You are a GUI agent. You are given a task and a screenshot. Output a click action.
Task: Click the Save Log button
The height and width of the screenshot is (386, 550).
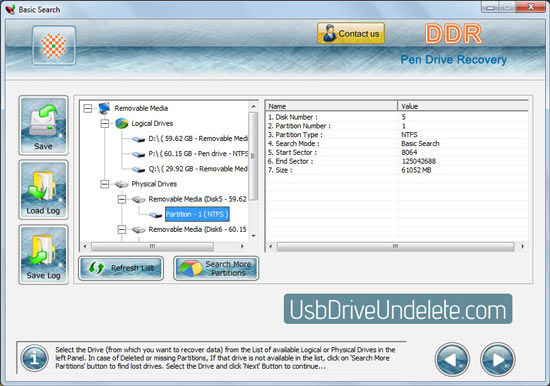point(43,254)
